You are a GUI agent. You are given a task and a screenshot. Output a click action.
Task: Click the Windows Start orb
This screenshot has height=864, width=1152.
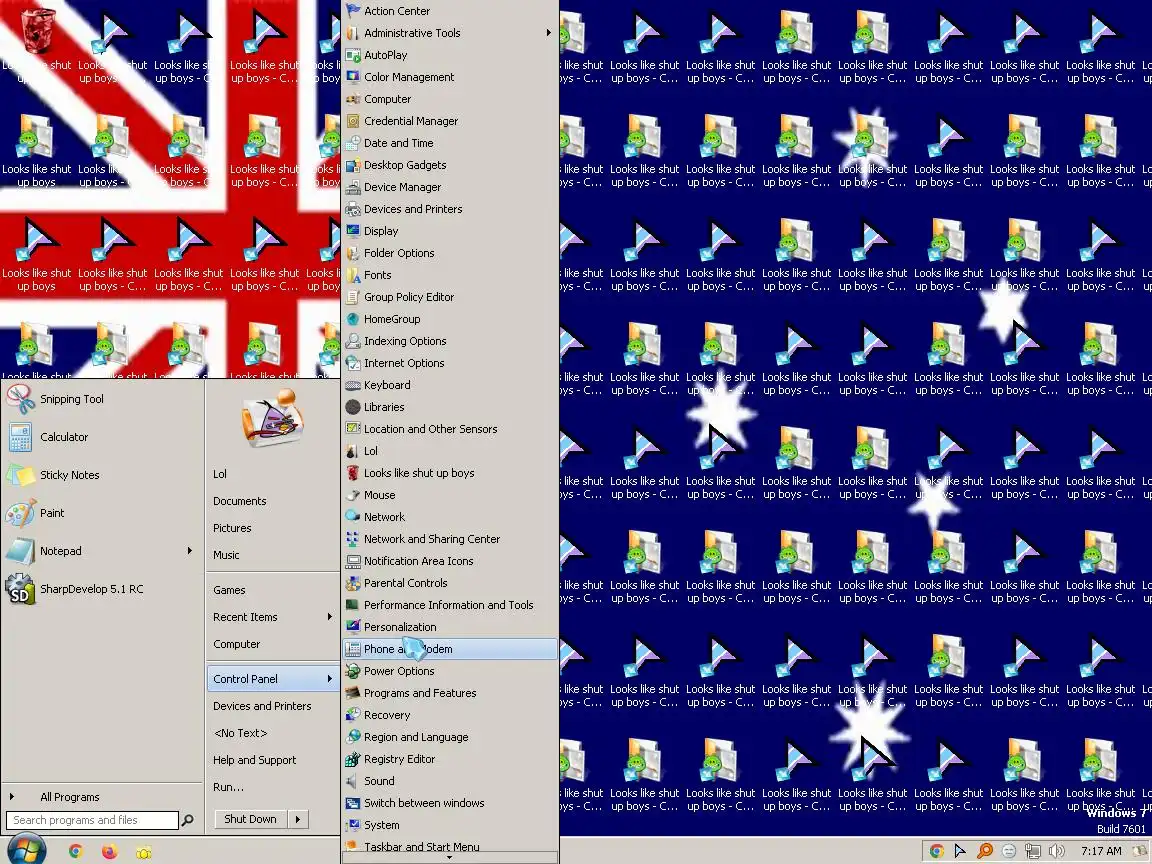(x=26, y=851)
